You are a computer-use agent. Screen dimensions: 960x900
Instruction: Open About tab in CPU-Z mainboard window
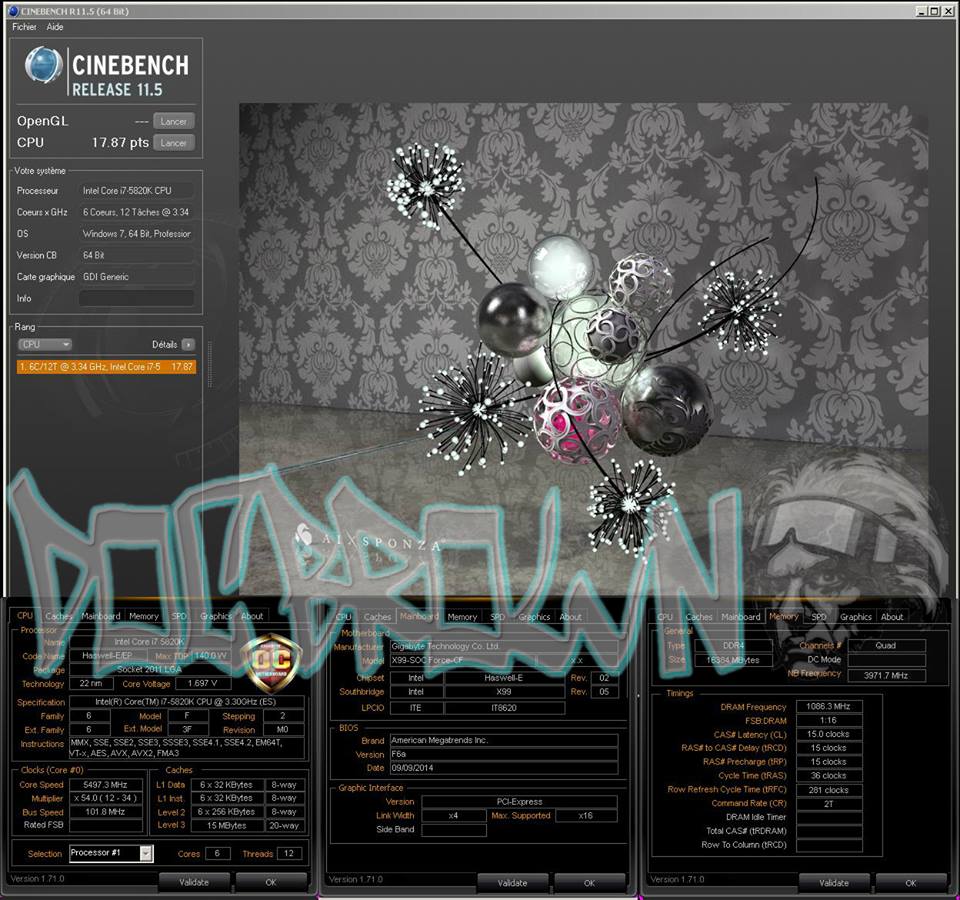[570, 617]
